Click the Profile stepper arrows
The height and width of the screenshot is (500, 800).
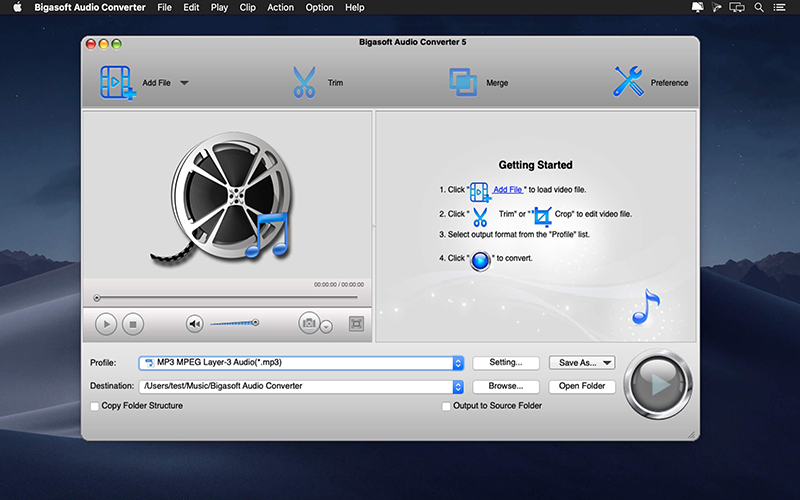tap(458, 363)
